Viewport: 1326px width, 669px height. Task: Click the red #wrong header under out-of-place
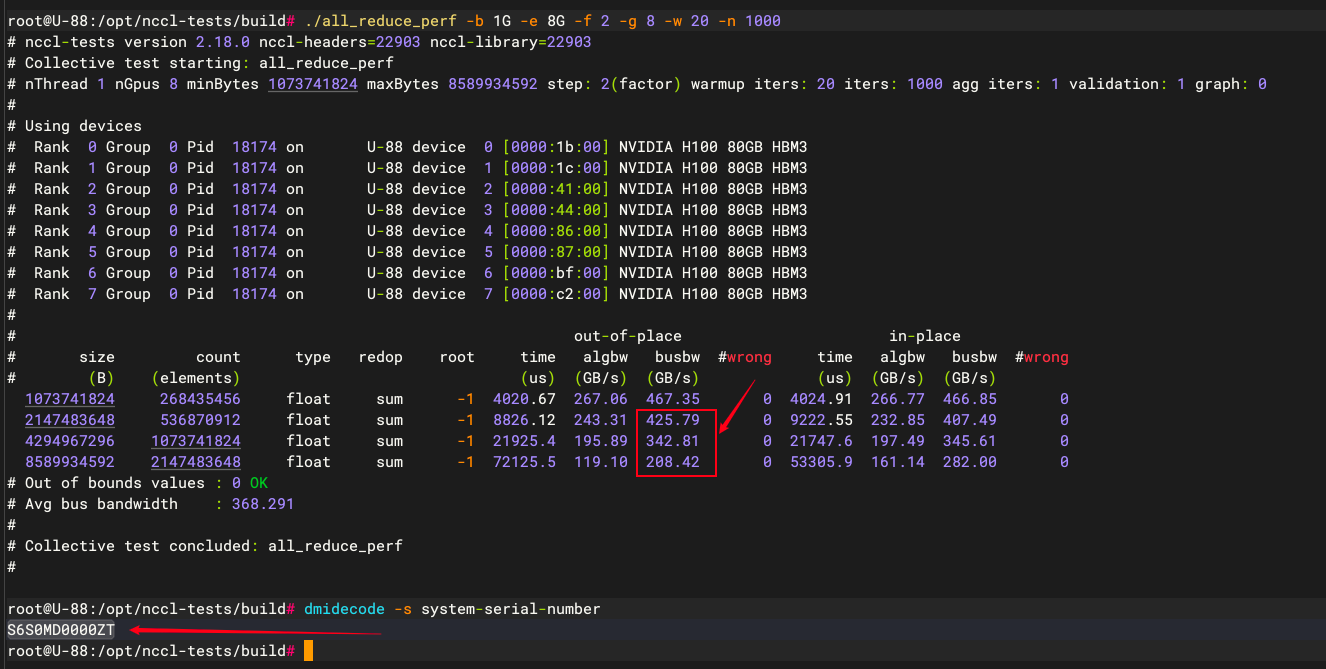pyautogui.click(x=744, y=357)
